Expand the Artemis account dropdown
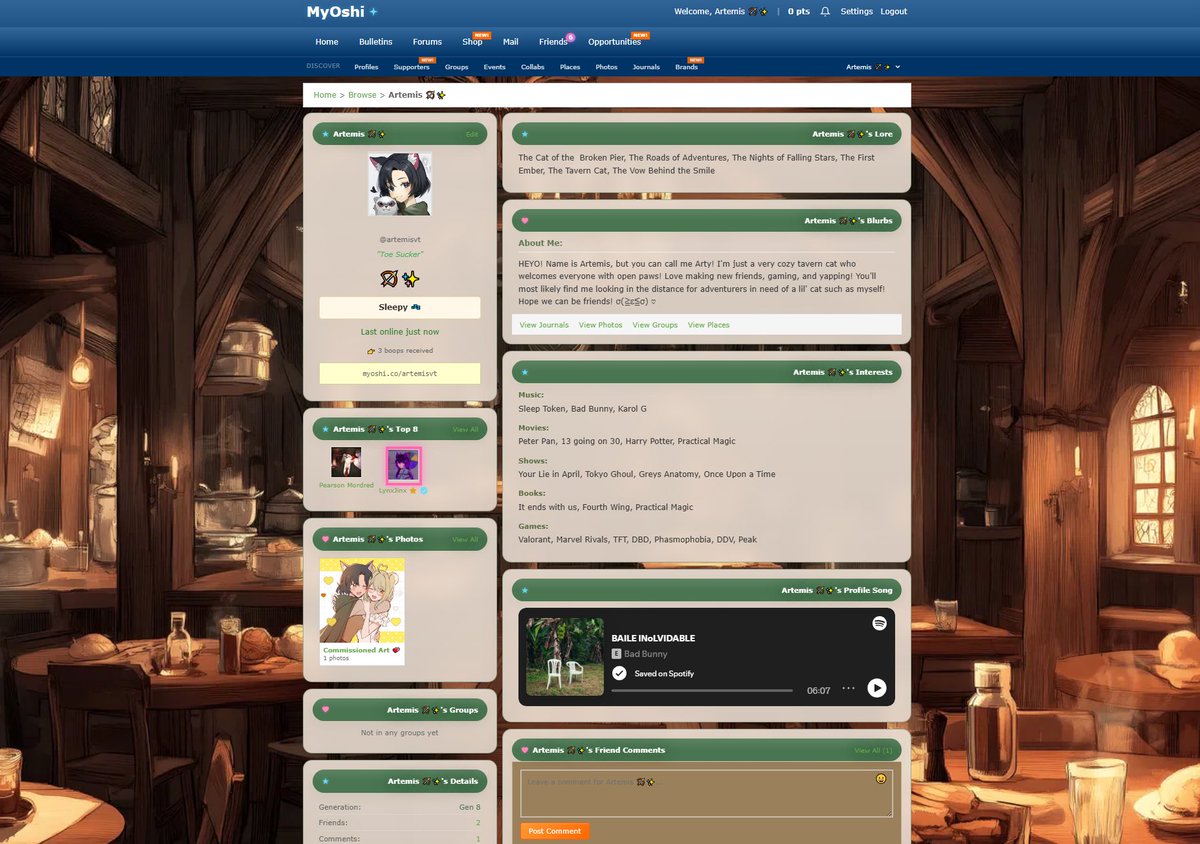Screen dimensions: 1200x844 [x=873, y=67]
